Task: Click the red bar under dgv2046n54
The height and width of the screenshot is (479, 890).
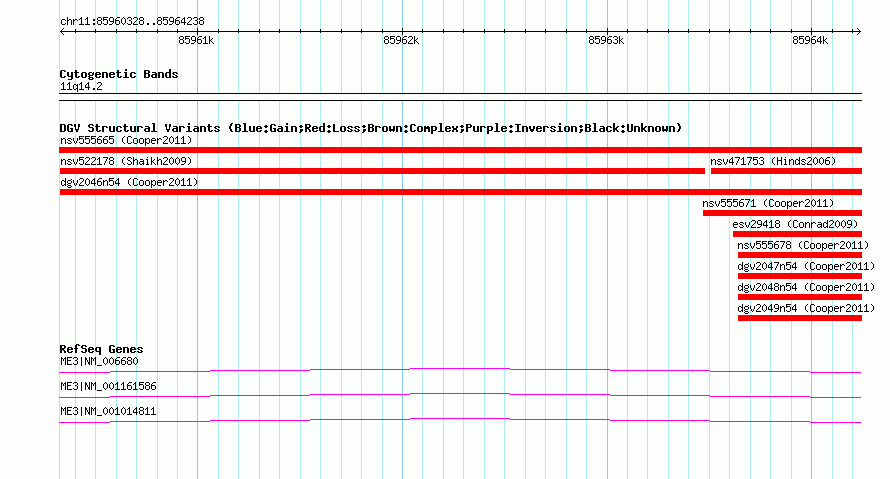Action: (x=460, y=192)
